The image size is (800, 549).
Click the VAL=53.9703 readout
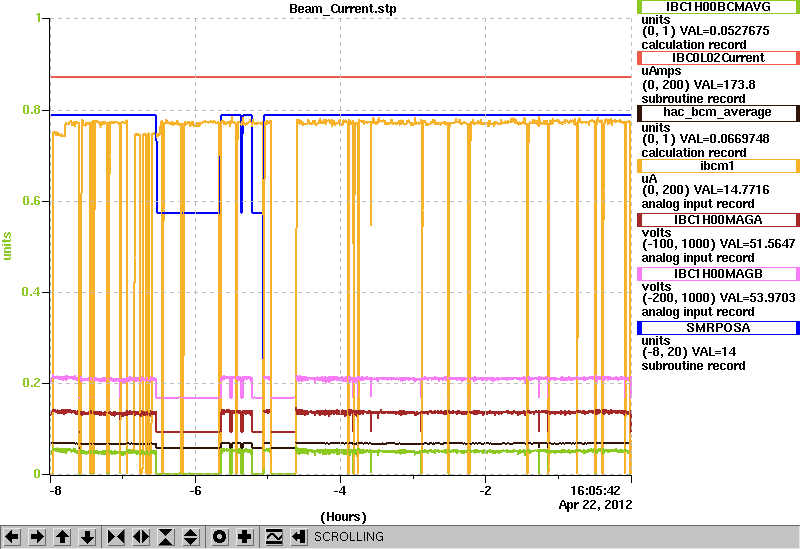coord(757,297)
